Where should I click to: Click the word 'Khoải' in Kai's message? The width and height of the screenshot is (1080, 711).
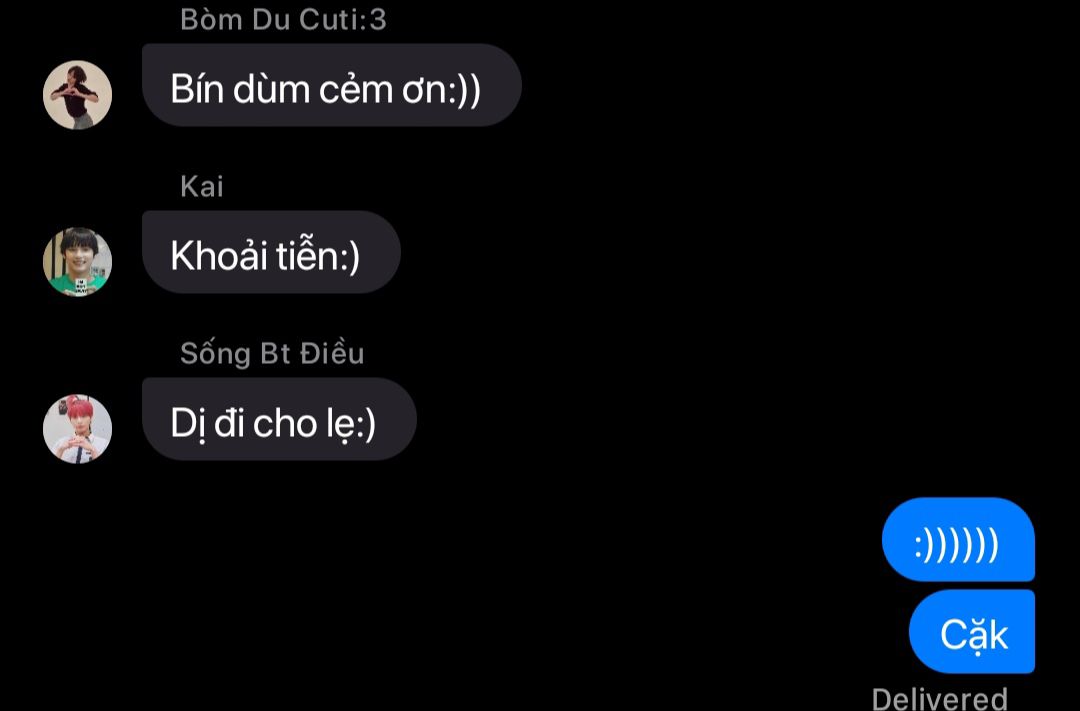tap(218, 255)
